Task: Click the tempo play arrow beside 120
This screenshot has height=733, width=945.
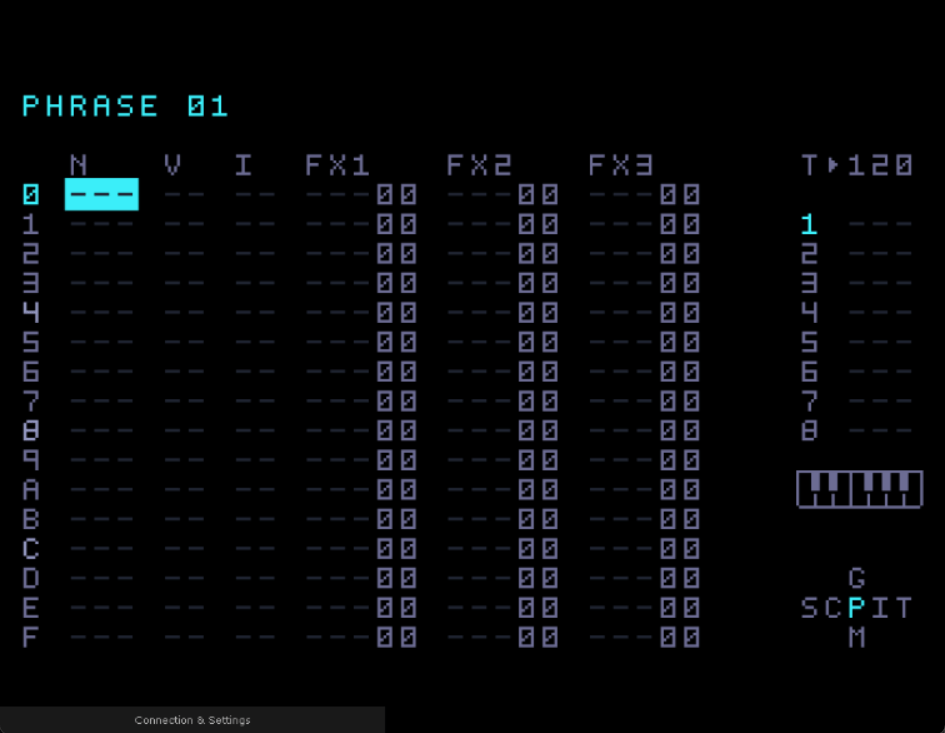Action: [833, 166]
